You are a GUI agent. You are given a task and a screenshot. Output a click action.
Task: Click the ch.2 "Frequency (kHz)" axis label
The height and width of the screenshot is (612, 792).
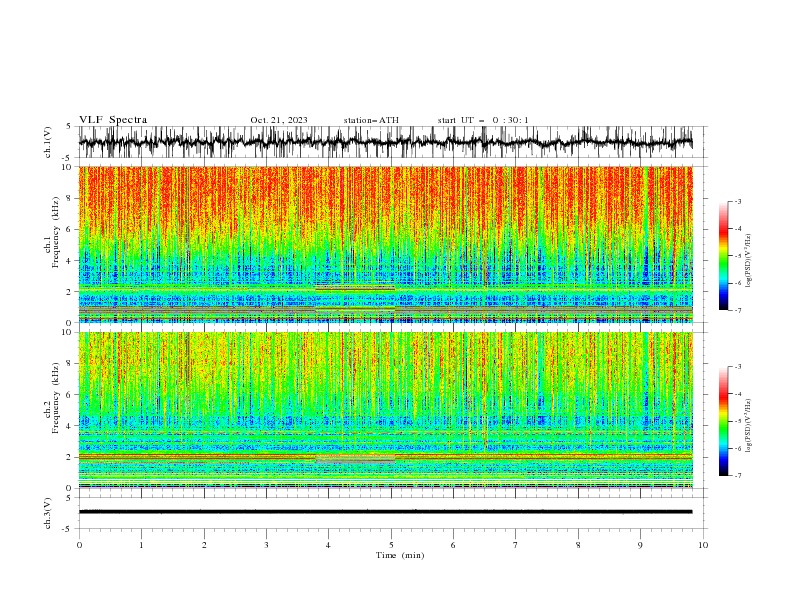pyautogui.click(x=56, y=397)
